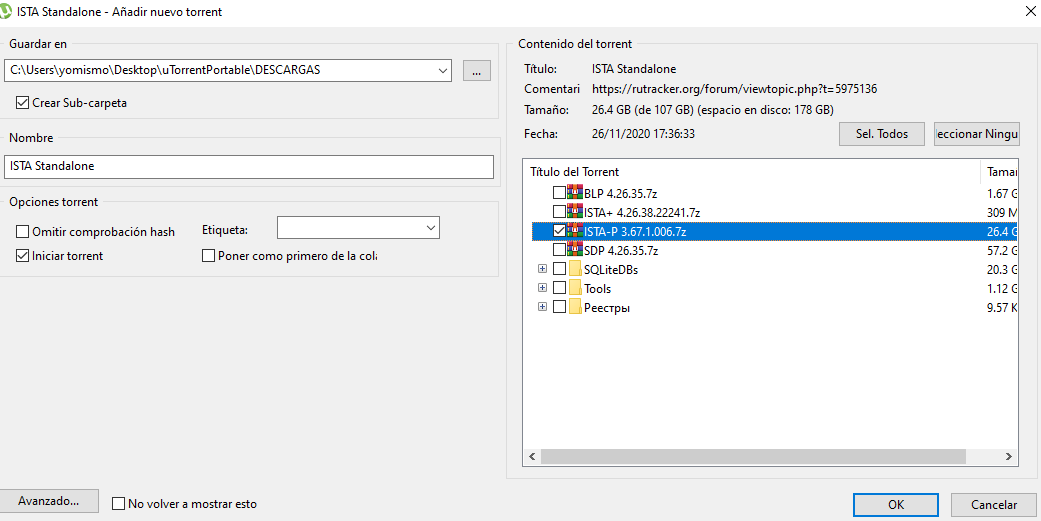Screen dimensions: 1041x521
Task: Click the ISTA-P 3.67.1.006.7z archive icon
Action: pyautogui.click(x=575, y=231)
